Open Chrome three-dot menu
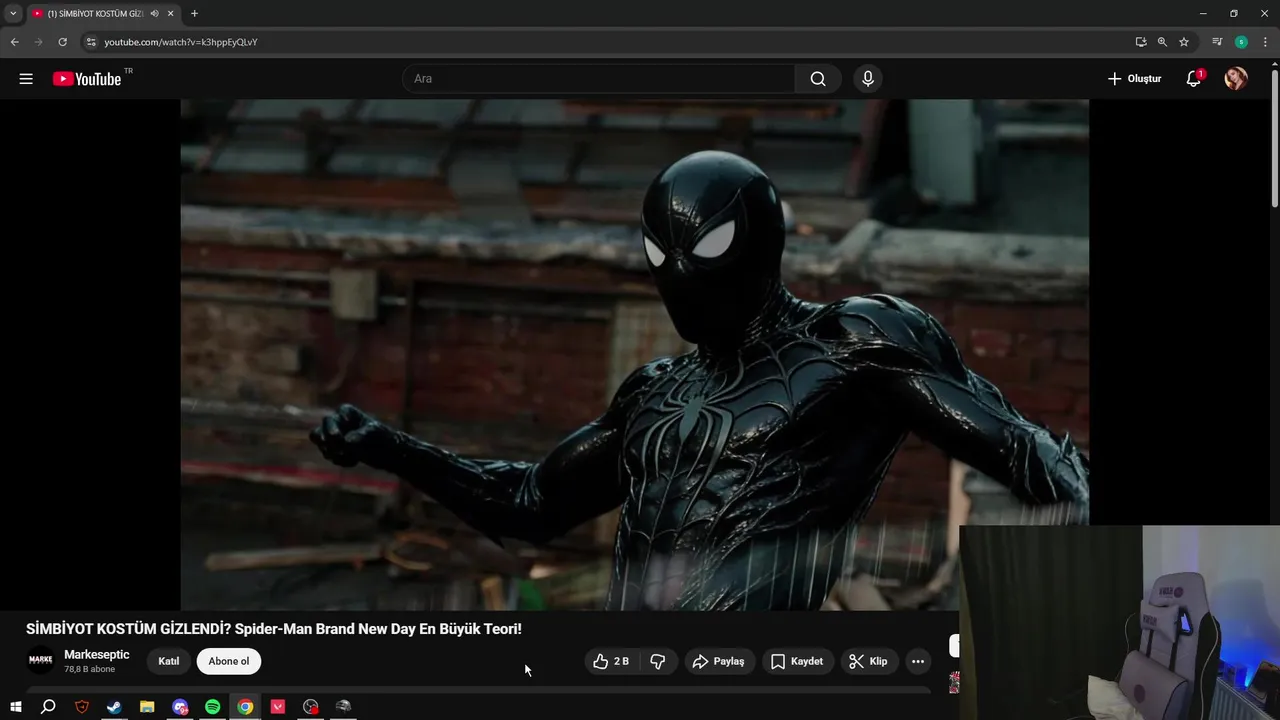 pyautogui.click(x=1265, y=42)
